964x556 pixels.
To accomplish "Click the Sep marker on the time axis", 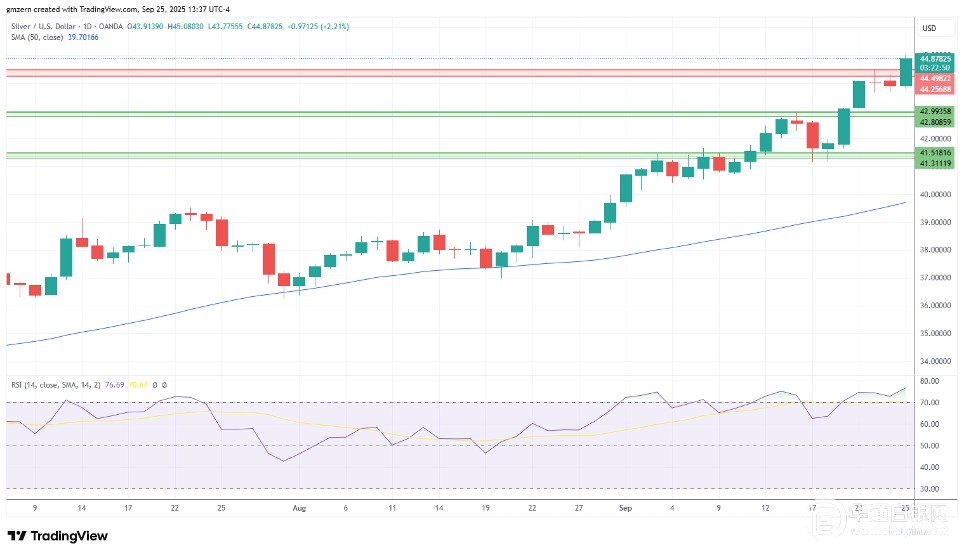I will coord(625,508).
